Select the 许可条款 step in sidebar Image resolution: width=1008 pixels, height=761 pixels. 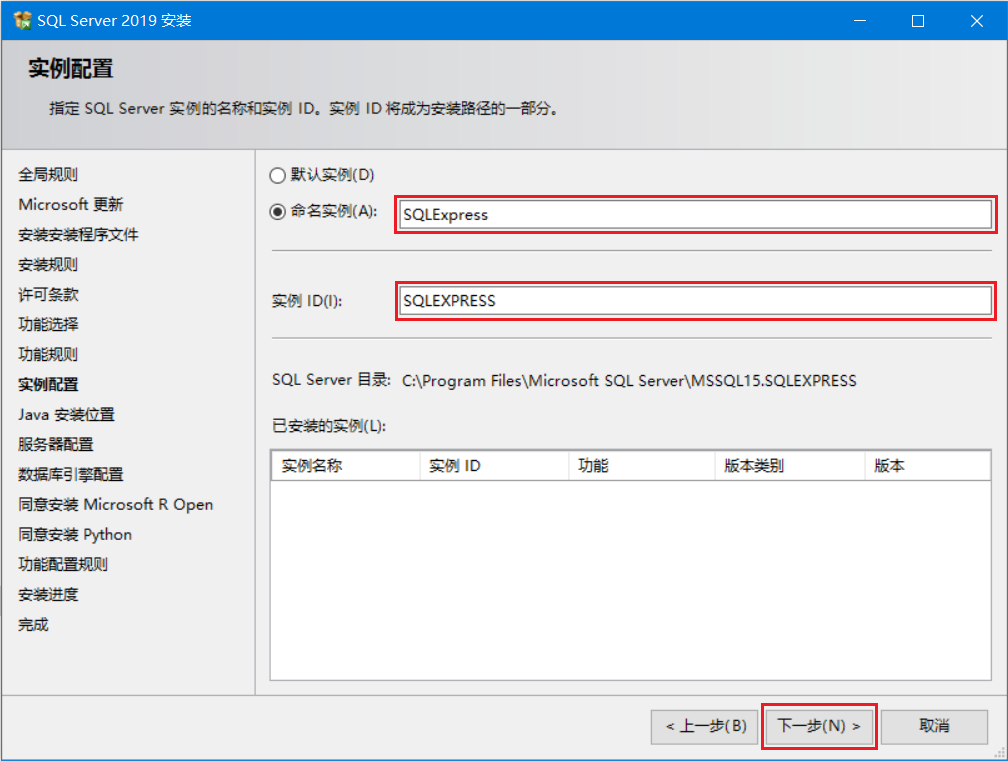[48, 295]
